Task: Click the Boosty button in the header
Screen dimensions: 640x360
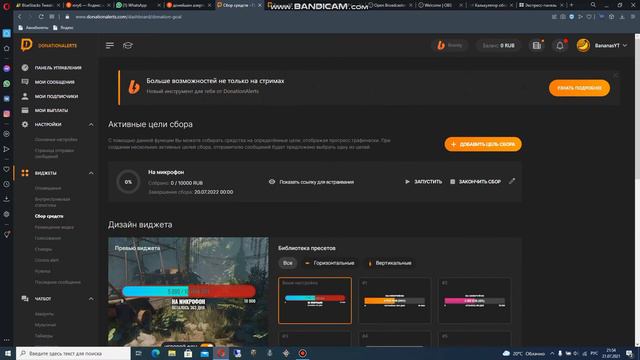Action: 449,45
